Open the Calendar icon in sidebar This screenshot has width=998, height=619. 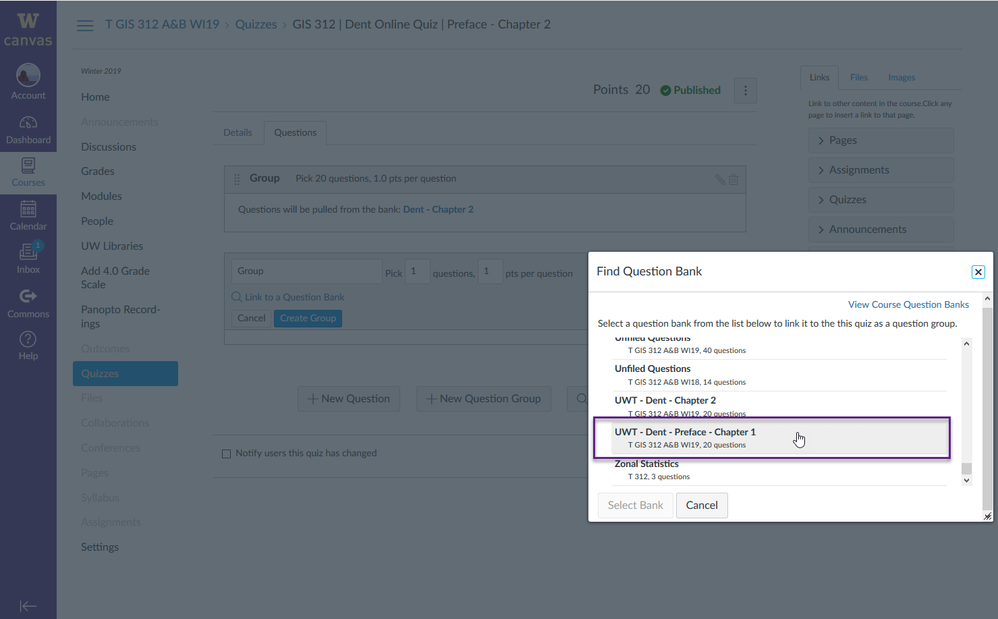(x=28, y=215)
